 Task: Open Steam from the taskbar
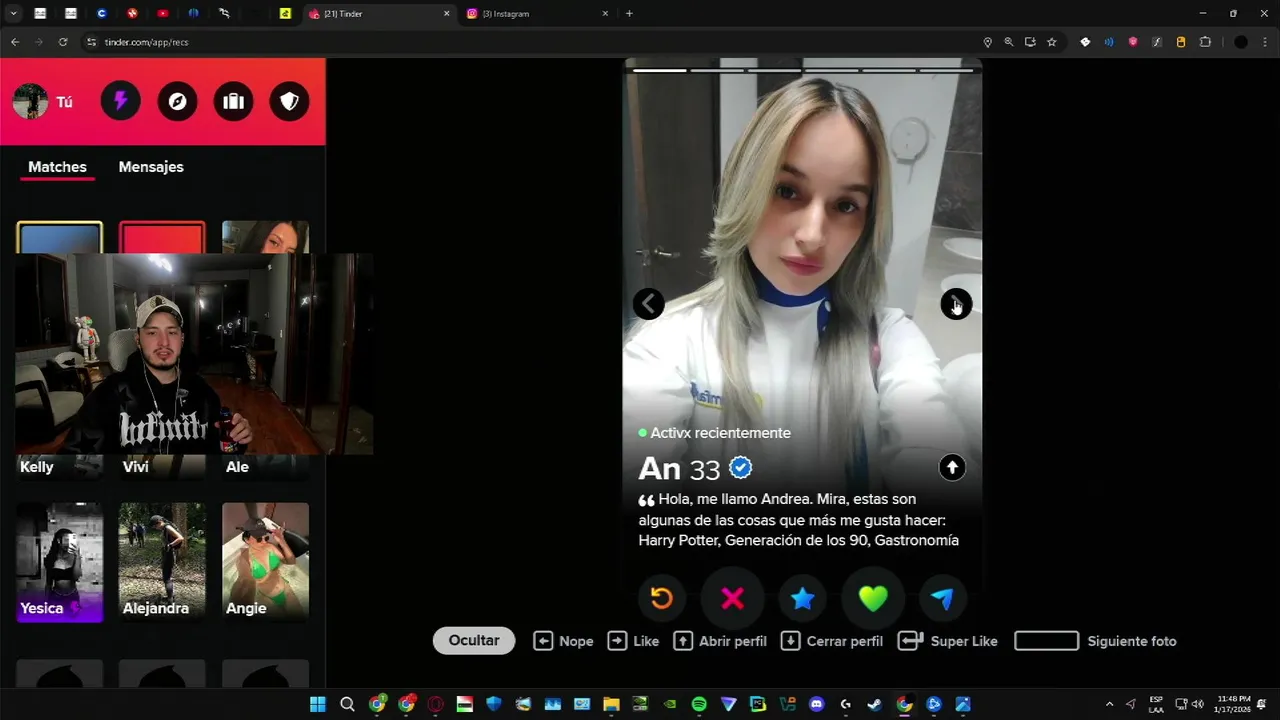click(875, 704)
